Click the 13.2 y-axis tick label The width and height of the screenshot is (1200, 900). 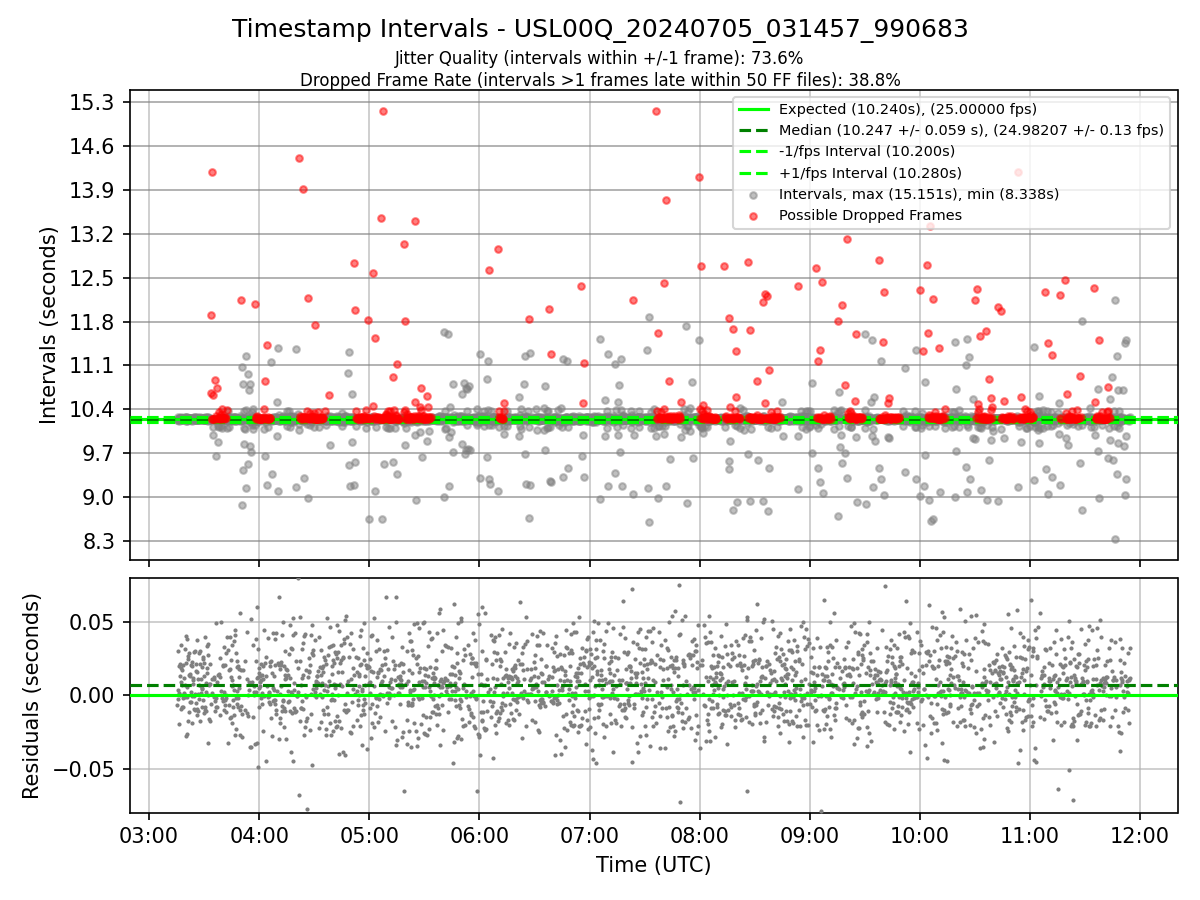pos(94,235)
